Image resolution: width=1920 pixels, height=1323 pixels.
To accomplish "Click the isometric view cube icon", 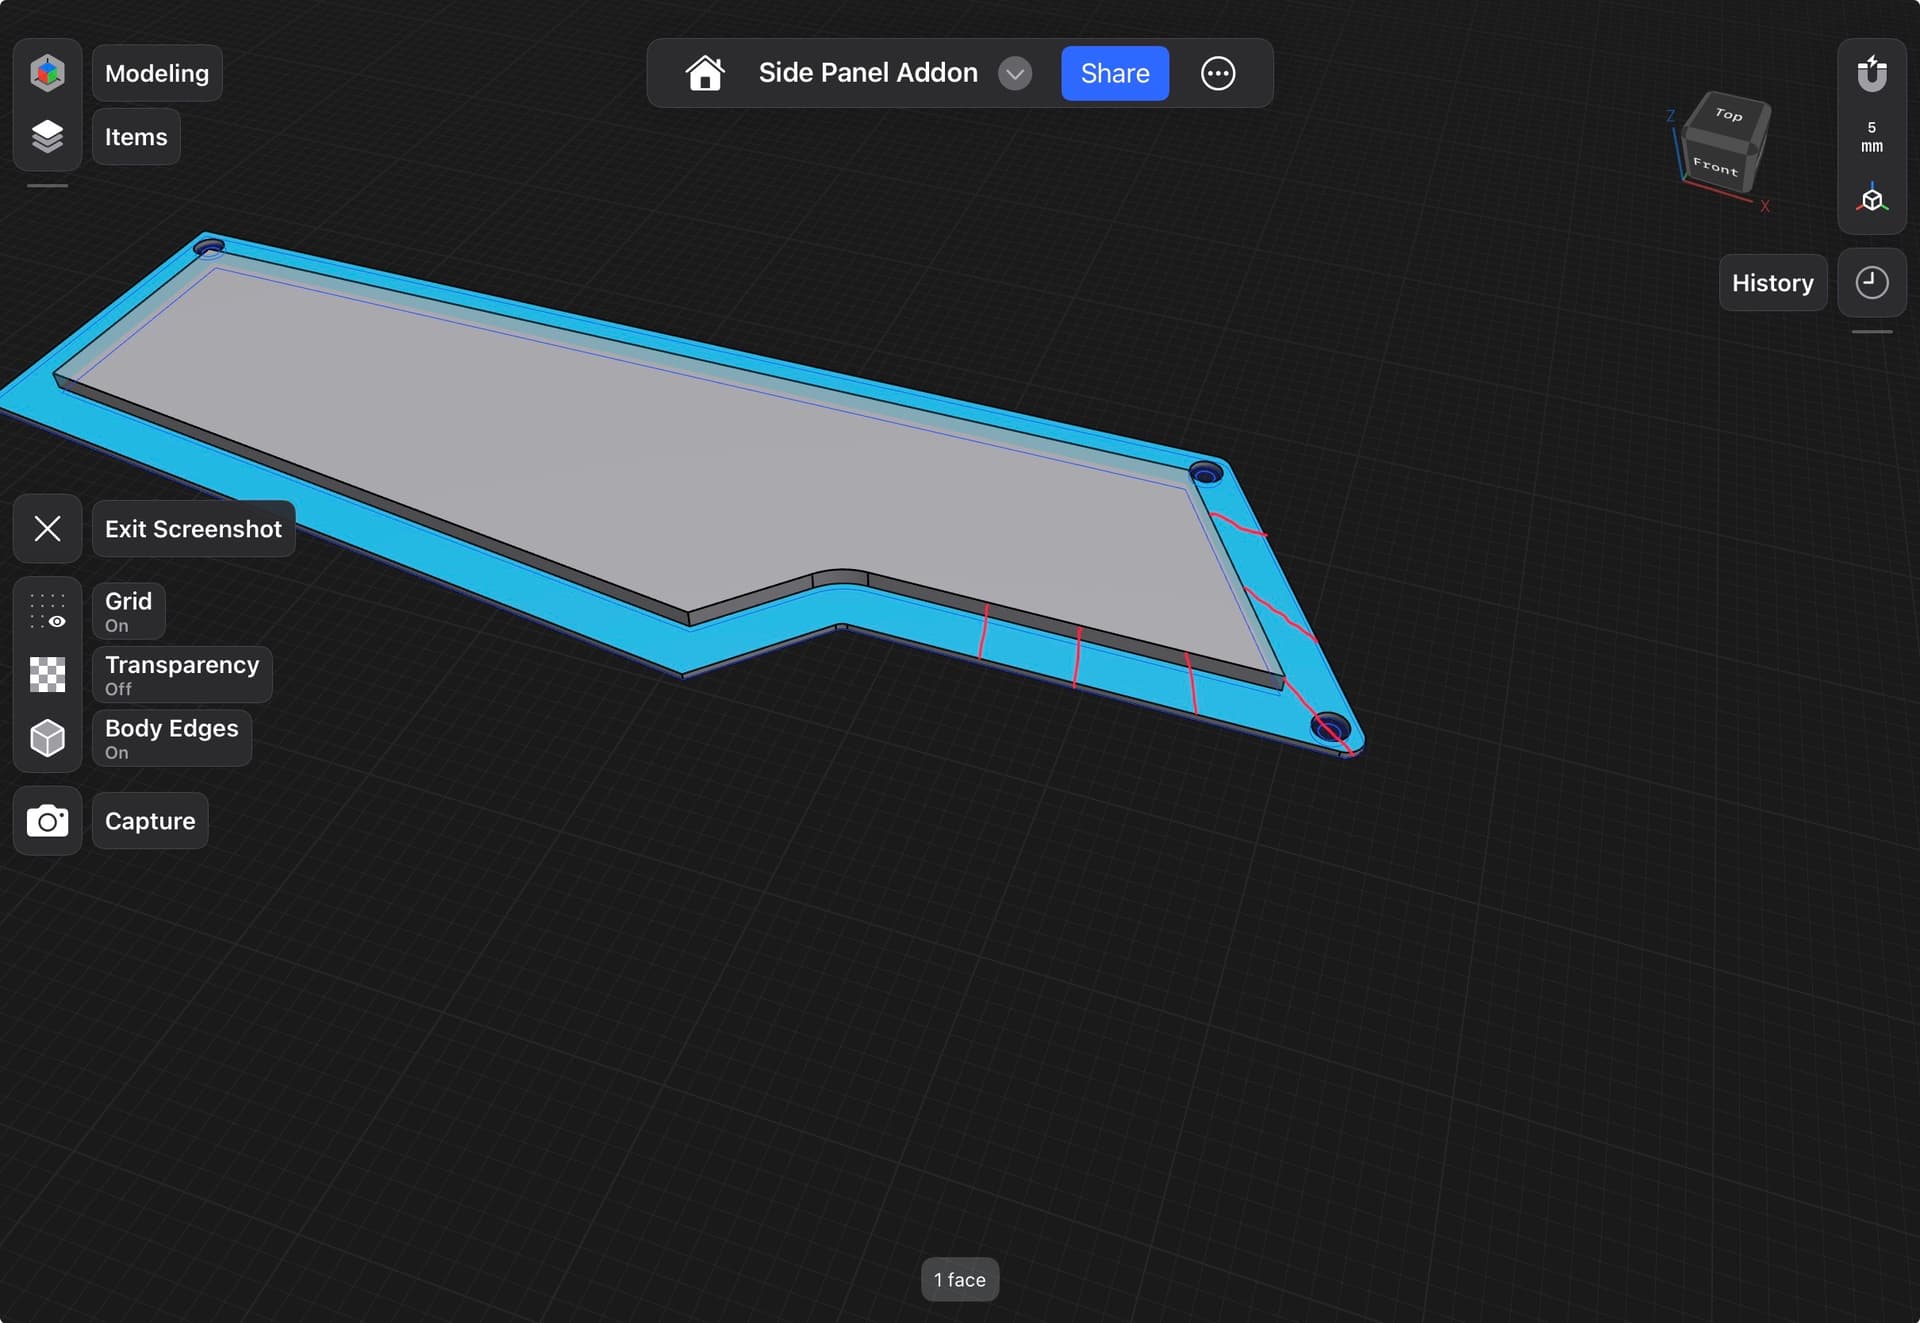I will (x=1871, y=199).
